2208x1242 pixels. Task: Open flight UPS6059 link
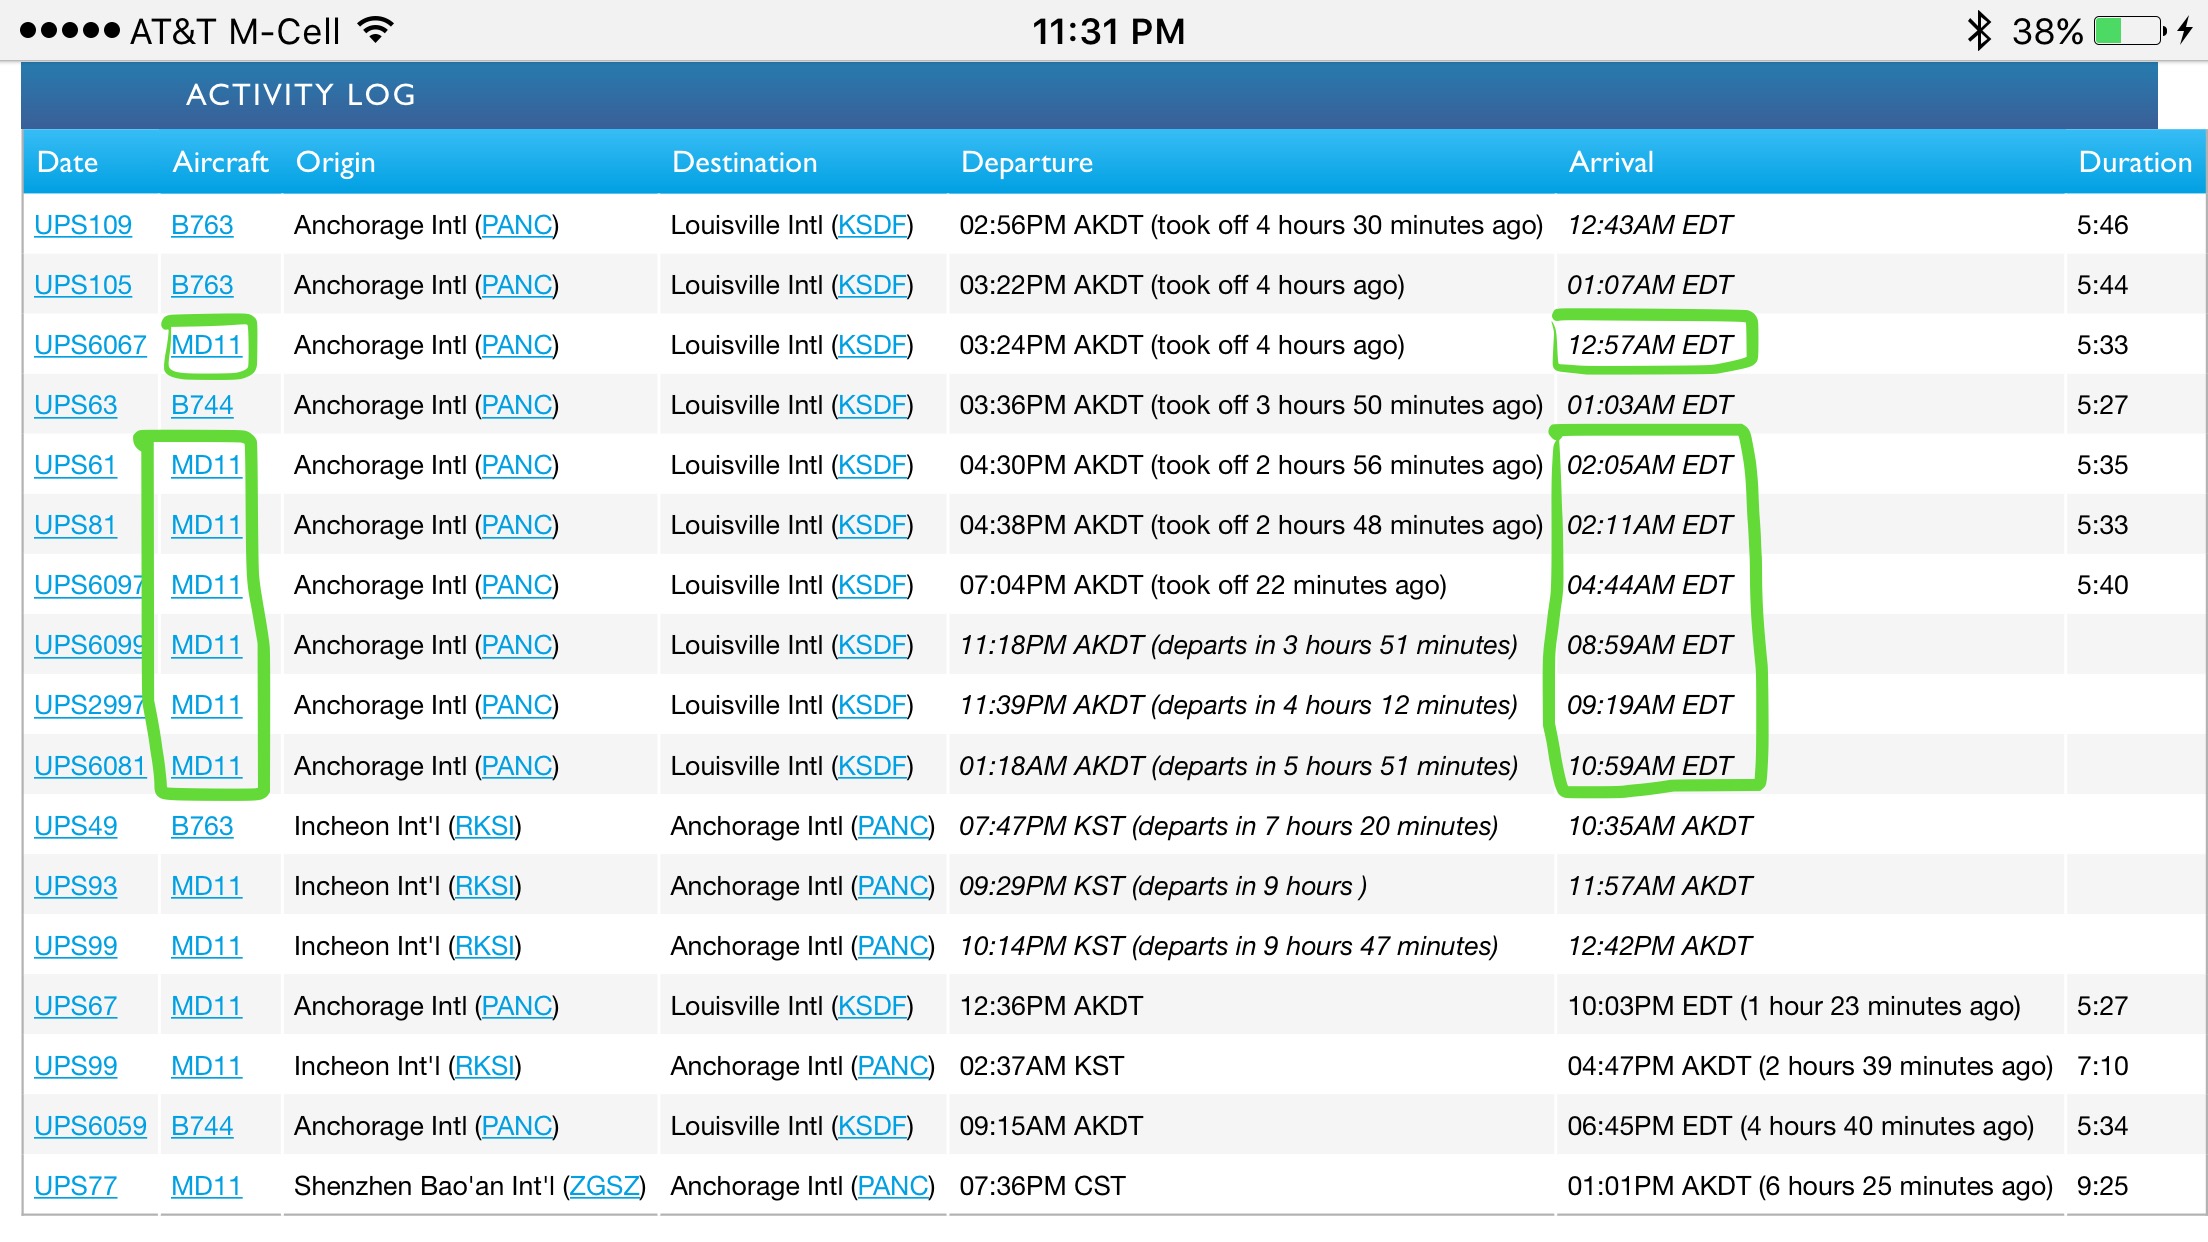pyautogui.click(x=90, y=1126)
